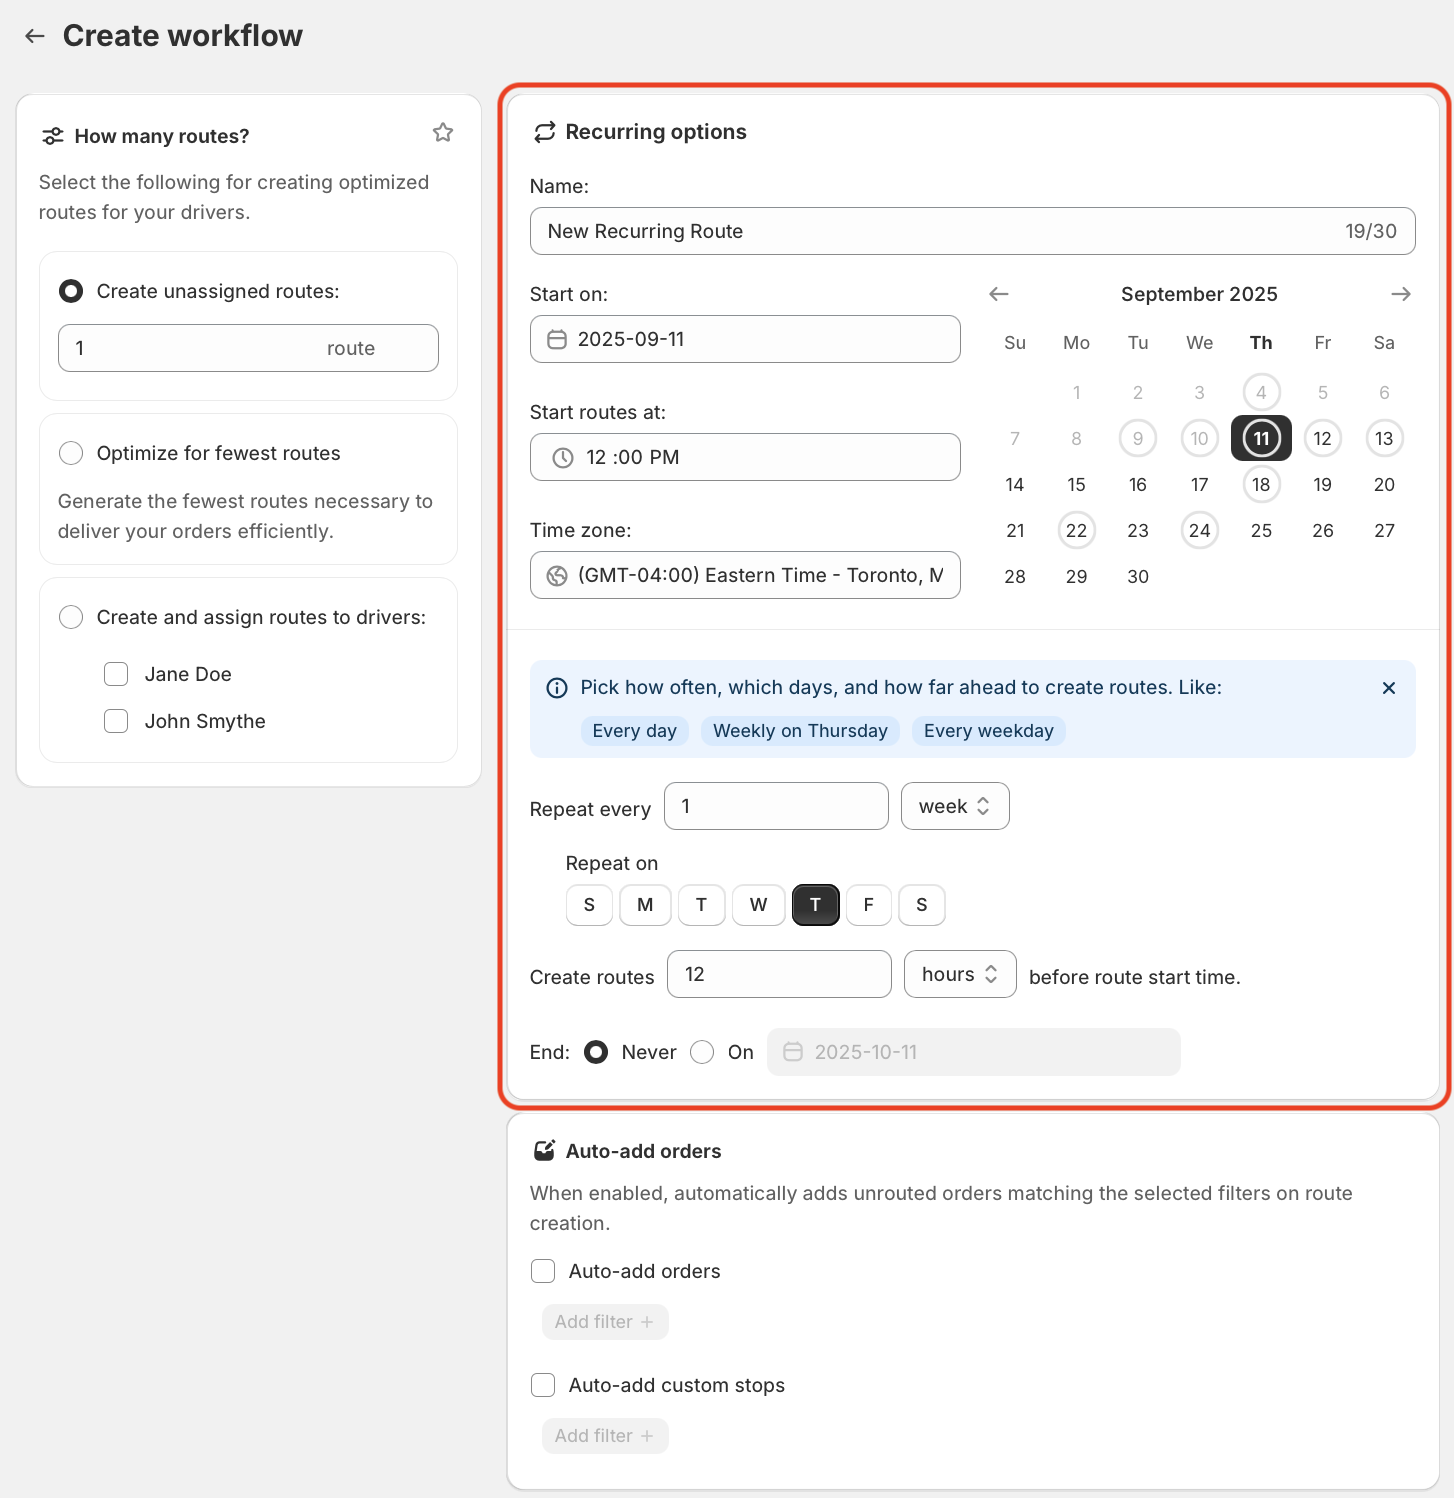Click the globe icon in Time zone field
1454x1498 pixels.
point(557,576)
